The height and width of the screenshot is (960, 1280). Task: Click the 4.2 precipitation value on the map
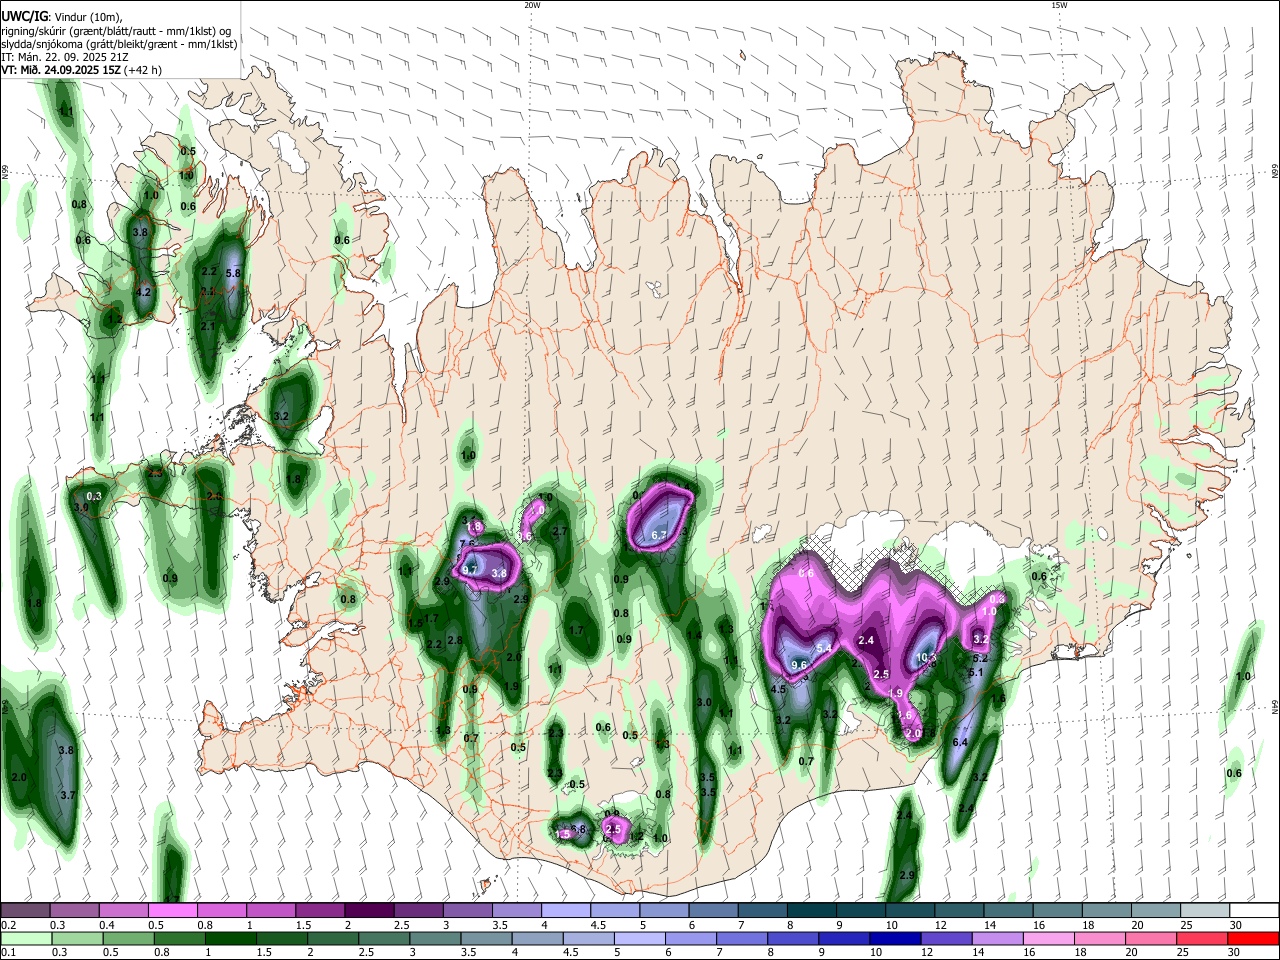pyautogui.click(x=143, y=292)
